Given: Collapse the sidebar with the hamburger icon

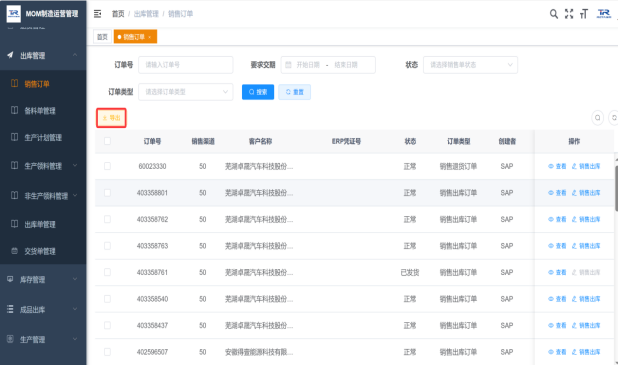Looking at the screenshot, I should click(x=97, y=14).
